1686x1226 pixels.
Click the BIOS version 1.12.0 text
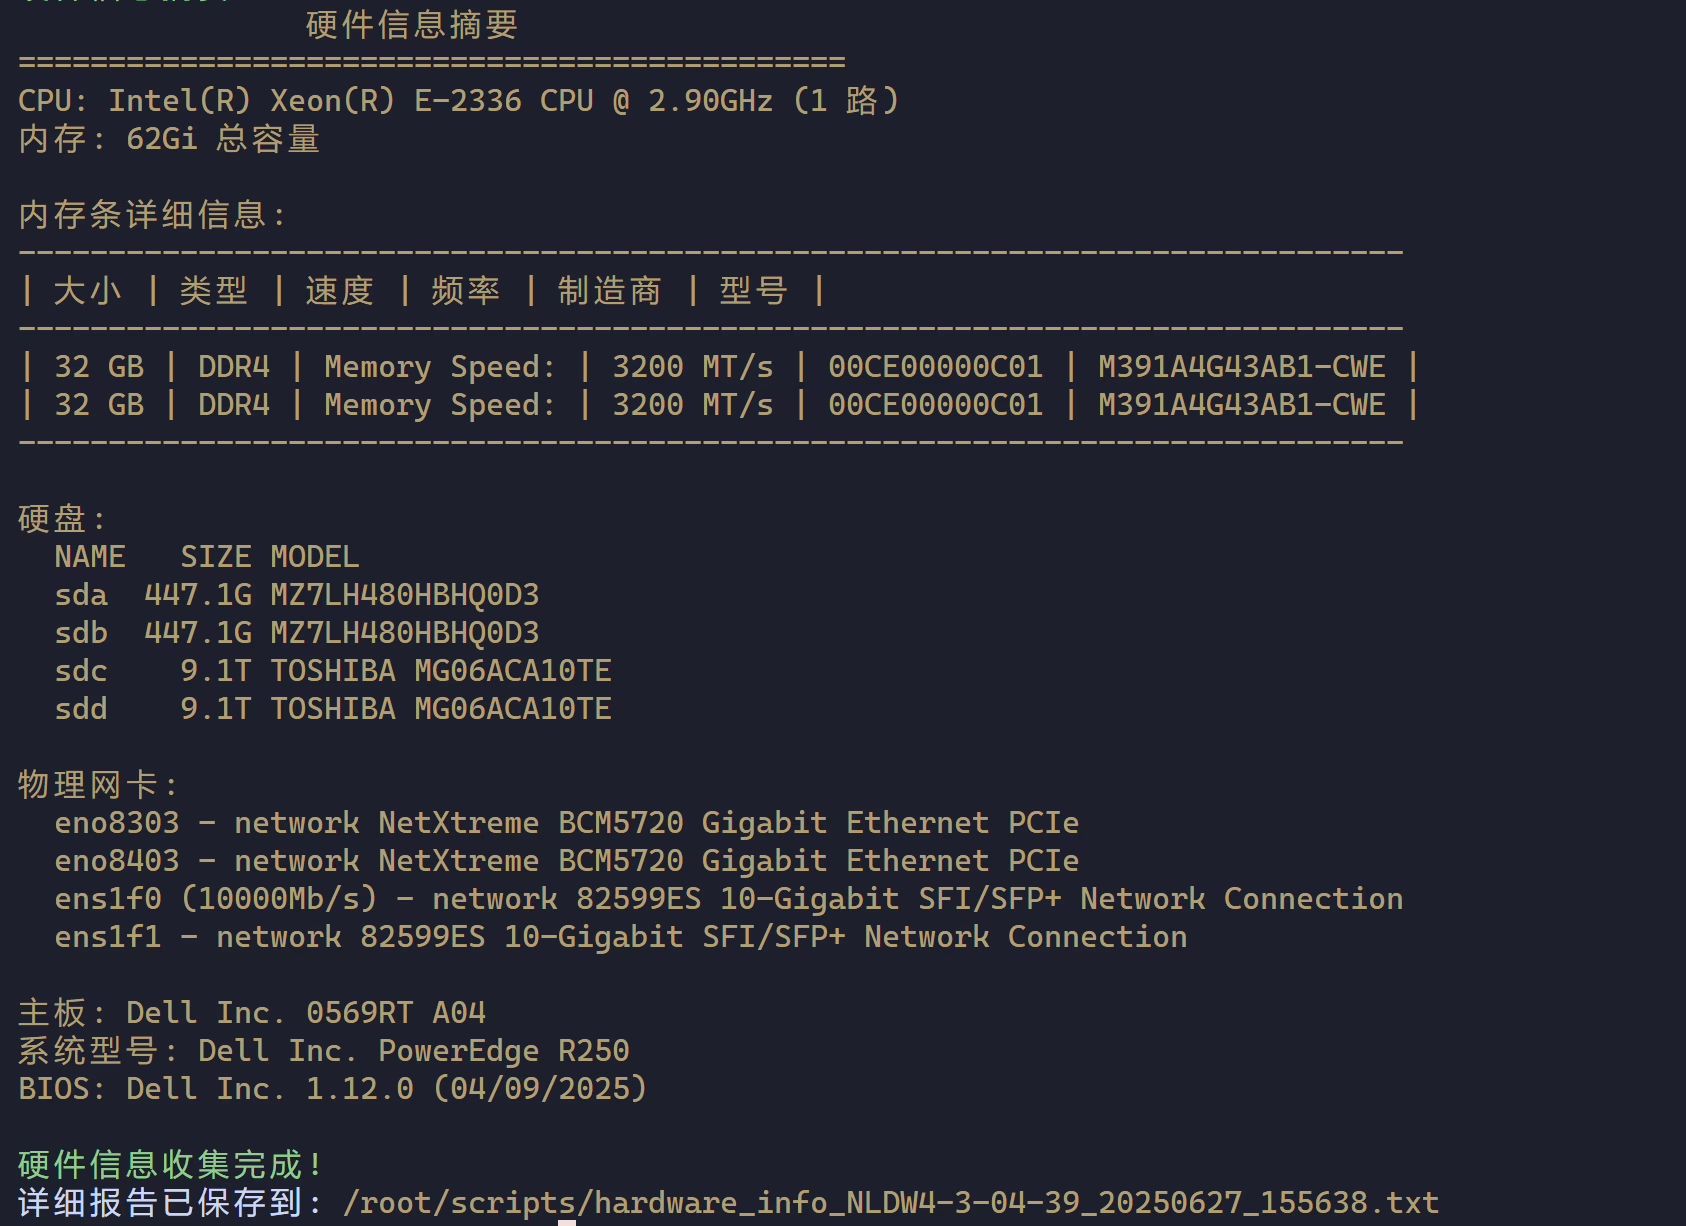[360, 1089]
